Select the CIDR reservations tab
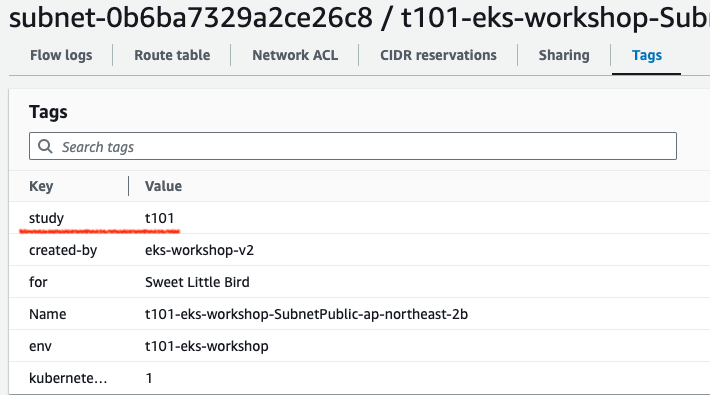Image resolution: width=710 pixels, height=395 pixels. coord(438,55)
